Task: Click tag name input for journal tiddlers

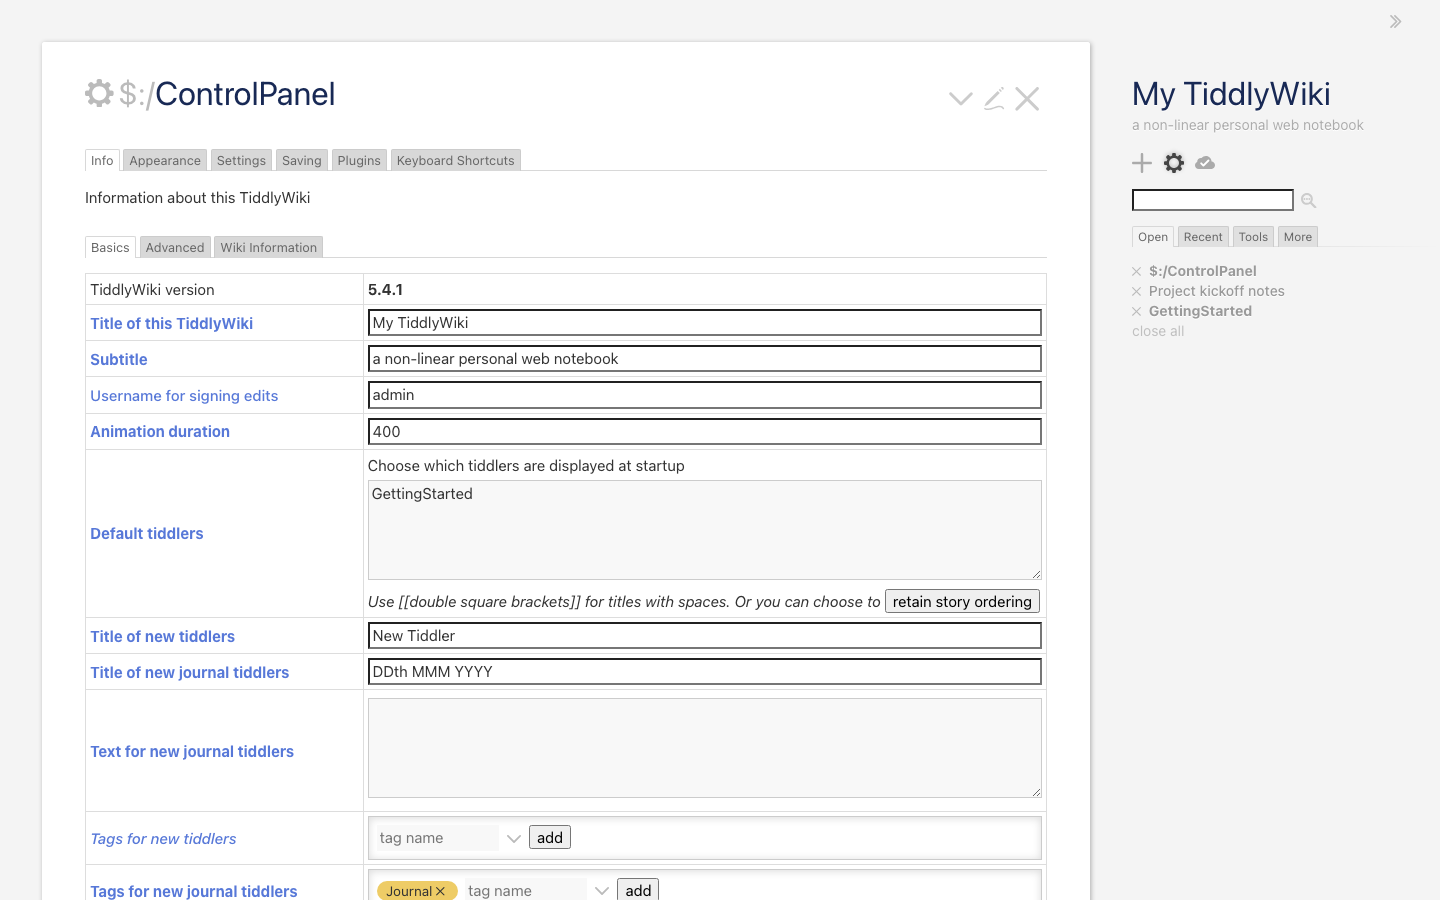Action: pyautogui.click(x=524, y=890)
